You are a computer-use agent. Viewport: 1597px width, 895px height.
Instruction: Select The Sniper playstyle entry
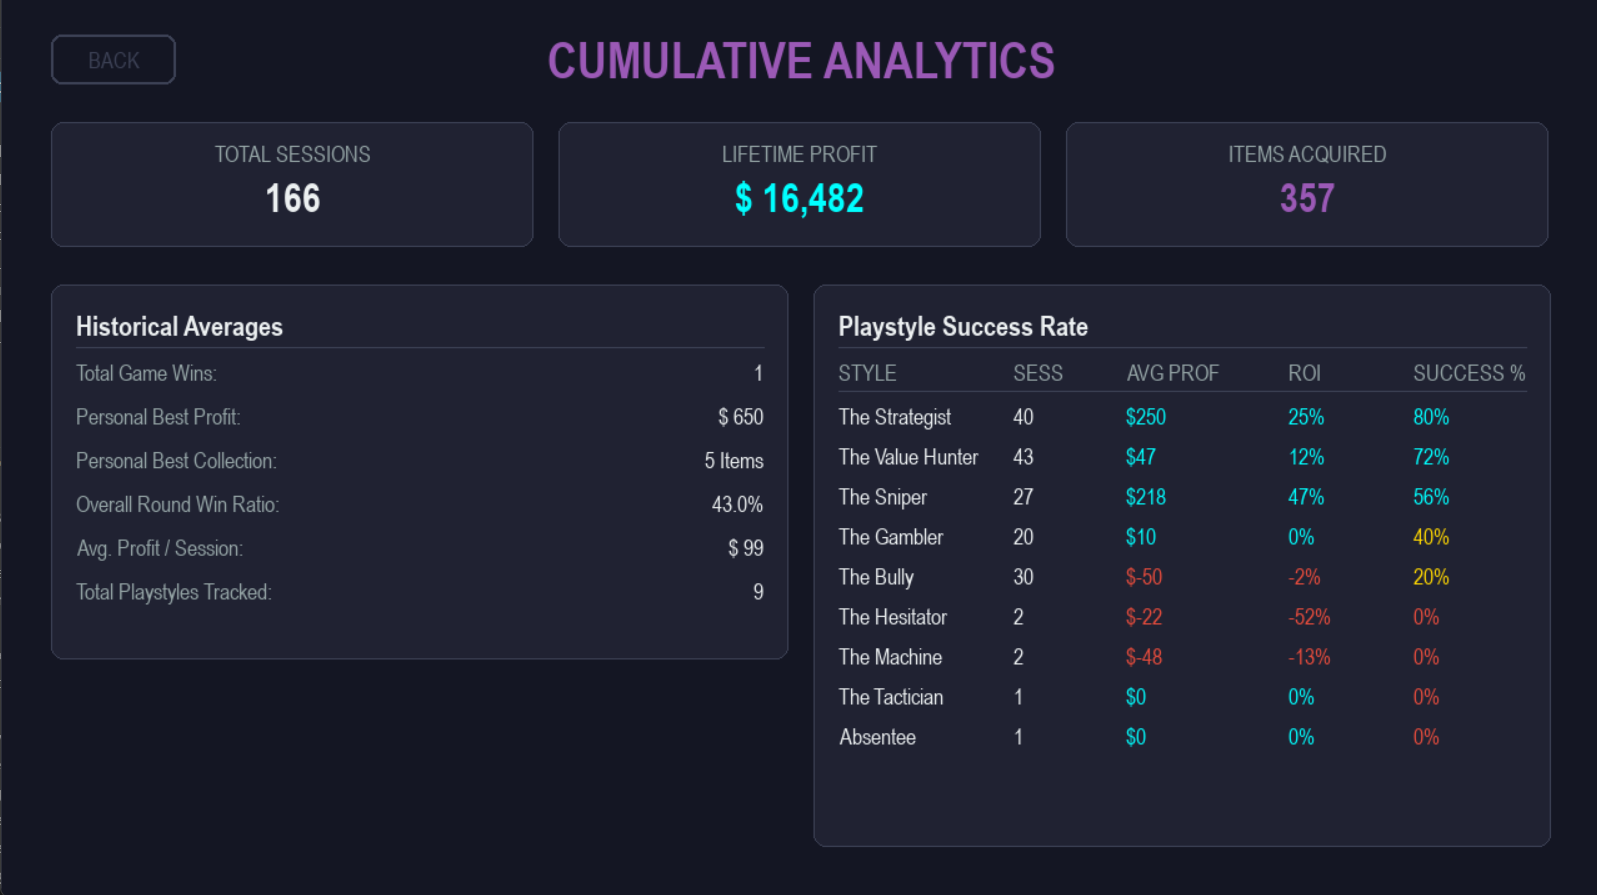pyautogui.click(x=883, y=497)
